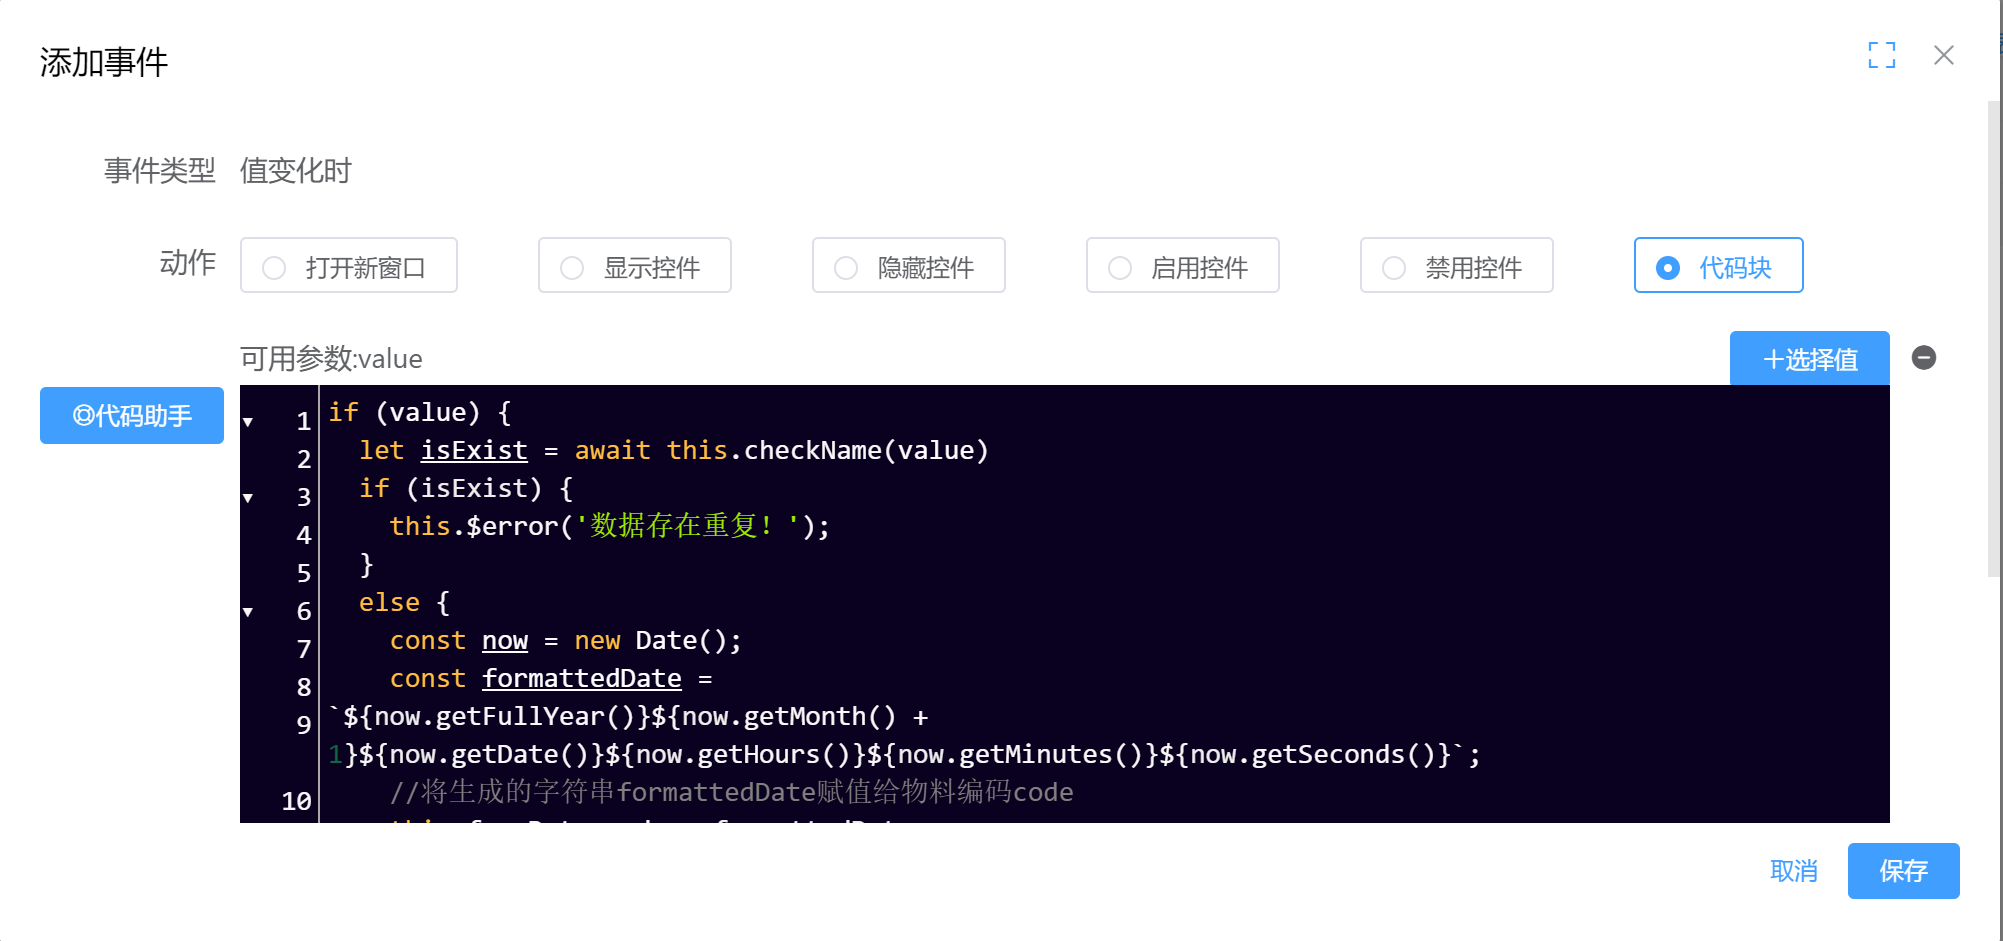Click the dialog vertical scrollbar

click(1994, 340)
